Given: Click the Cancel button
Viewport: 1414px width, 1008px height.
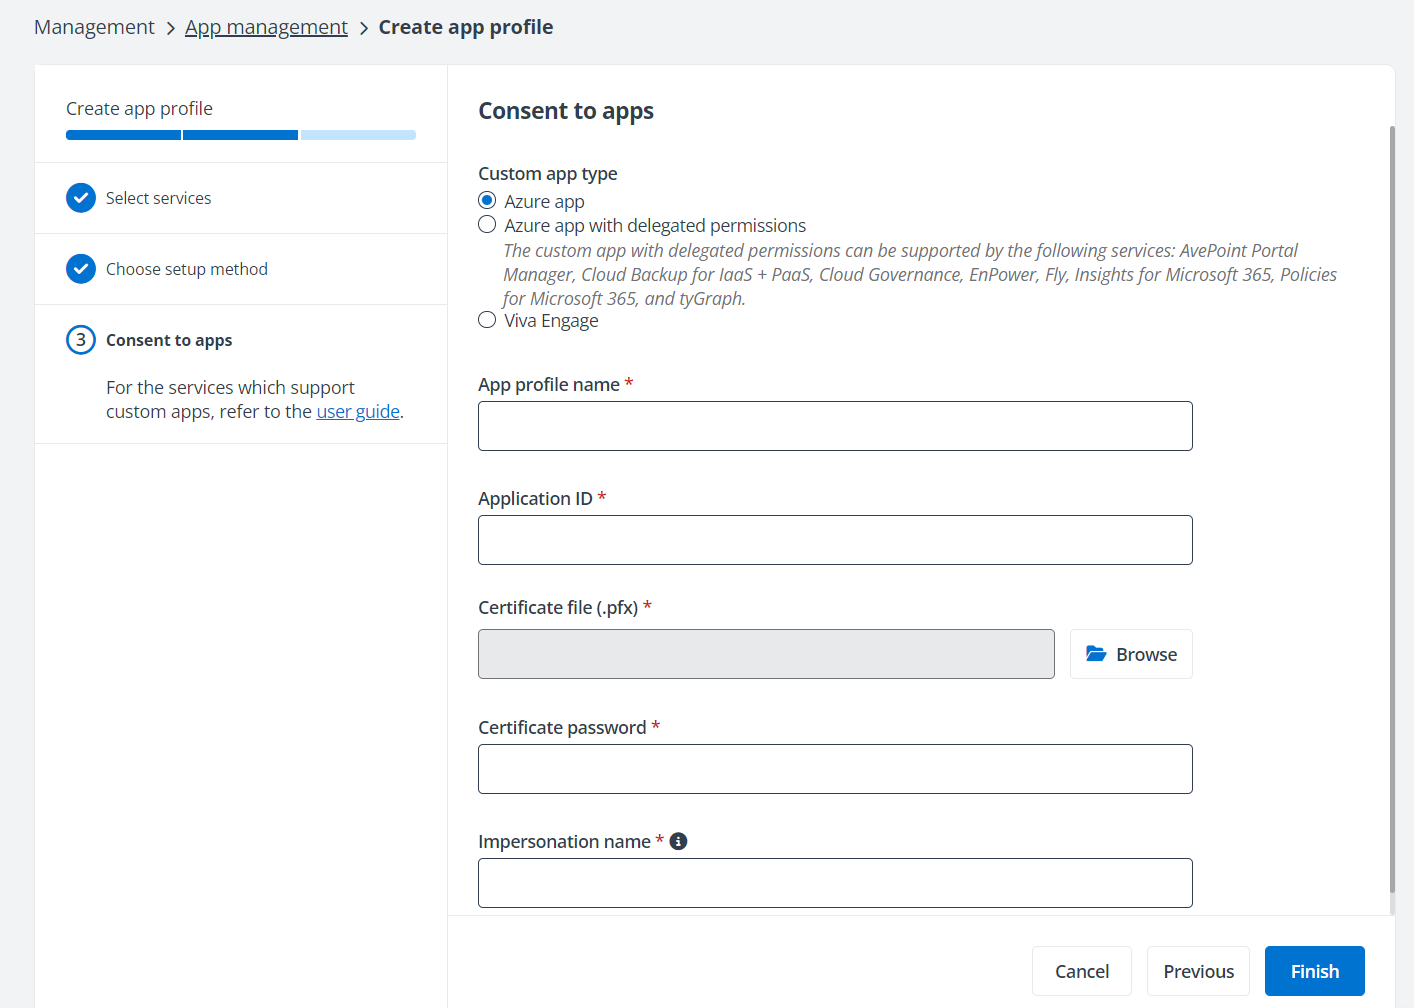Looking at the screenshot, I should 1081,970.
